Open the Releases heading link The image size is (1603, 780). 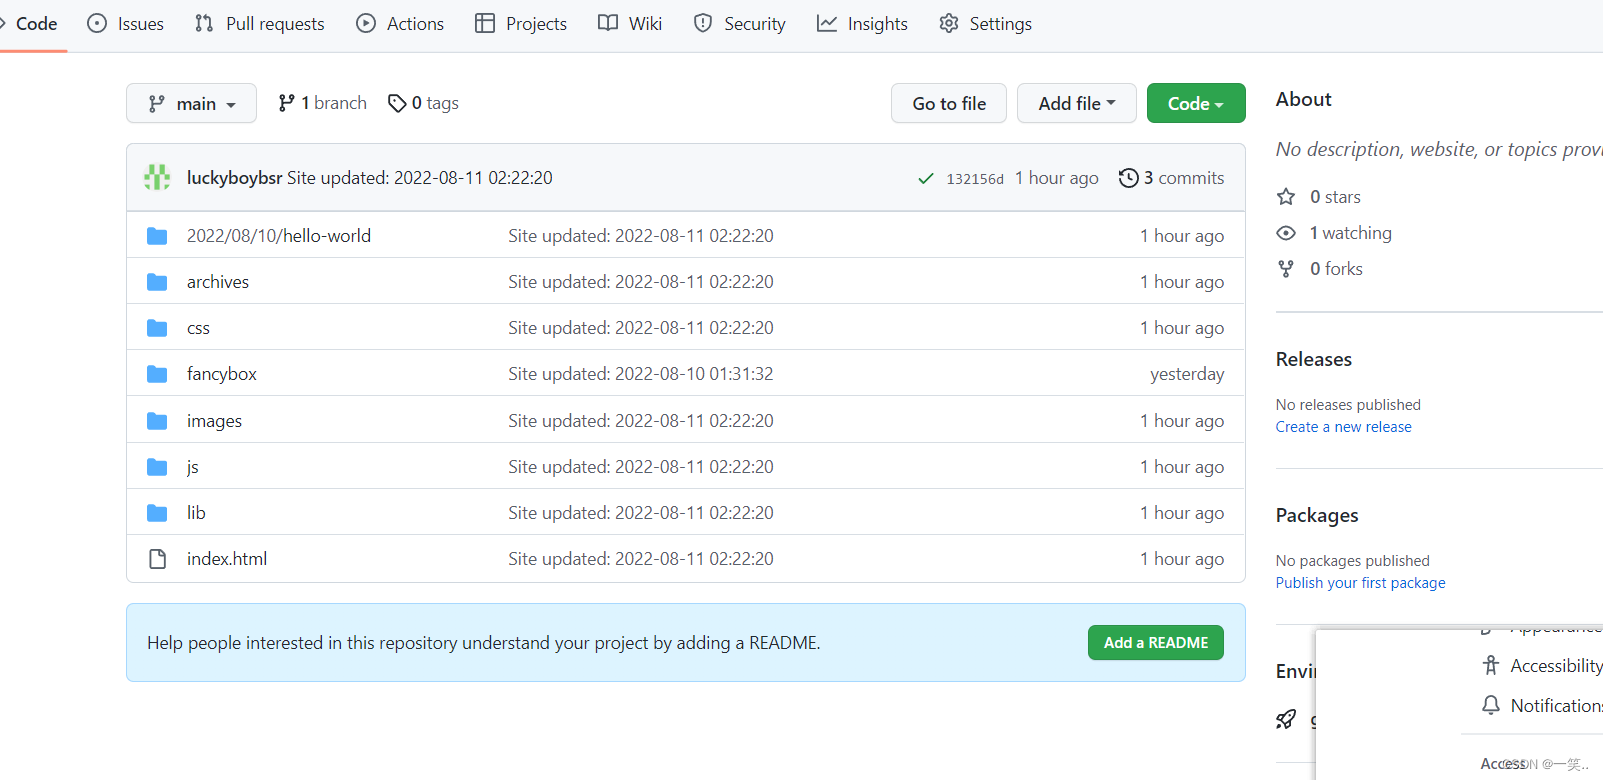tap(1314, 359)
